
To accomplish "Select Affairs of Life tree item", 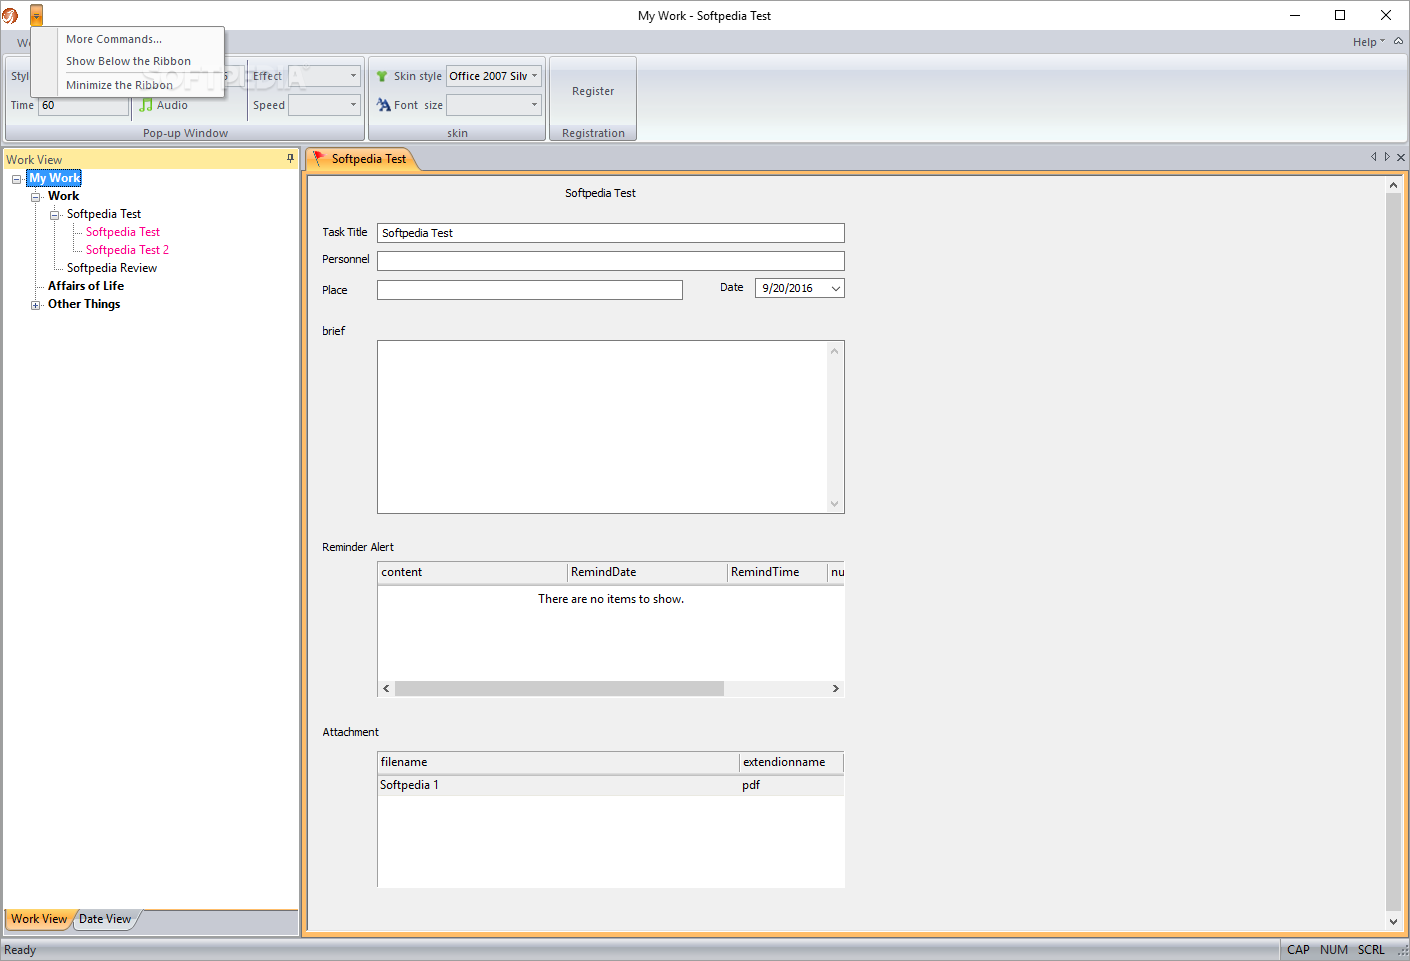I will (x=86, y=286).
